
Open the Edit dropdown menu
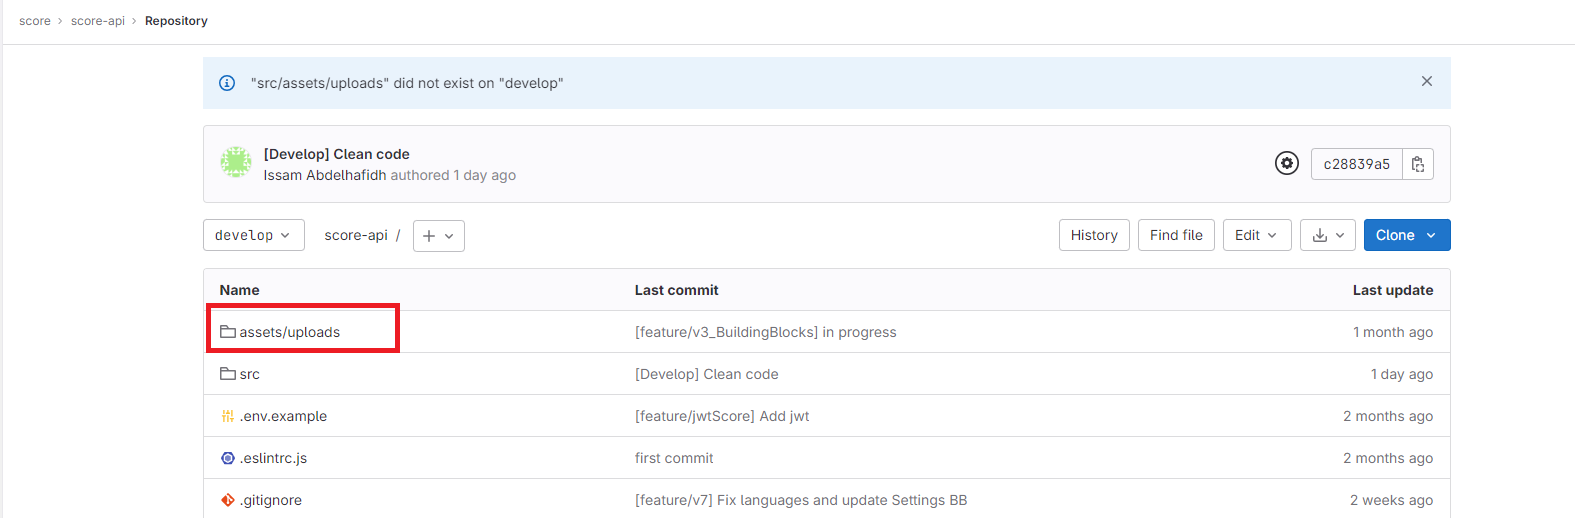click(x=1256, y=235)
